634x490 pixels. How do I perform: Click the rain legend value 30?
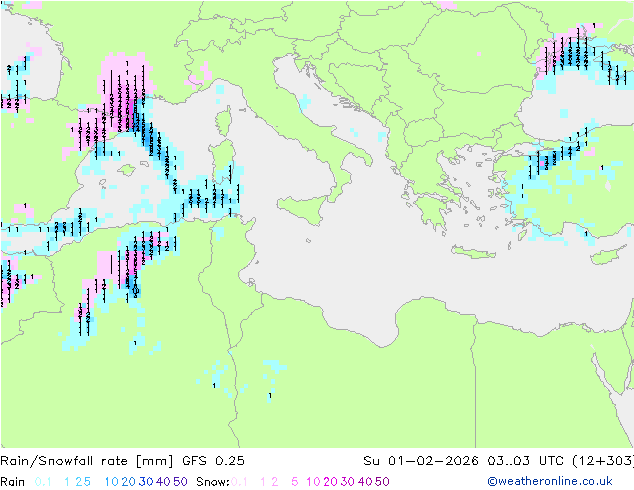146,482
